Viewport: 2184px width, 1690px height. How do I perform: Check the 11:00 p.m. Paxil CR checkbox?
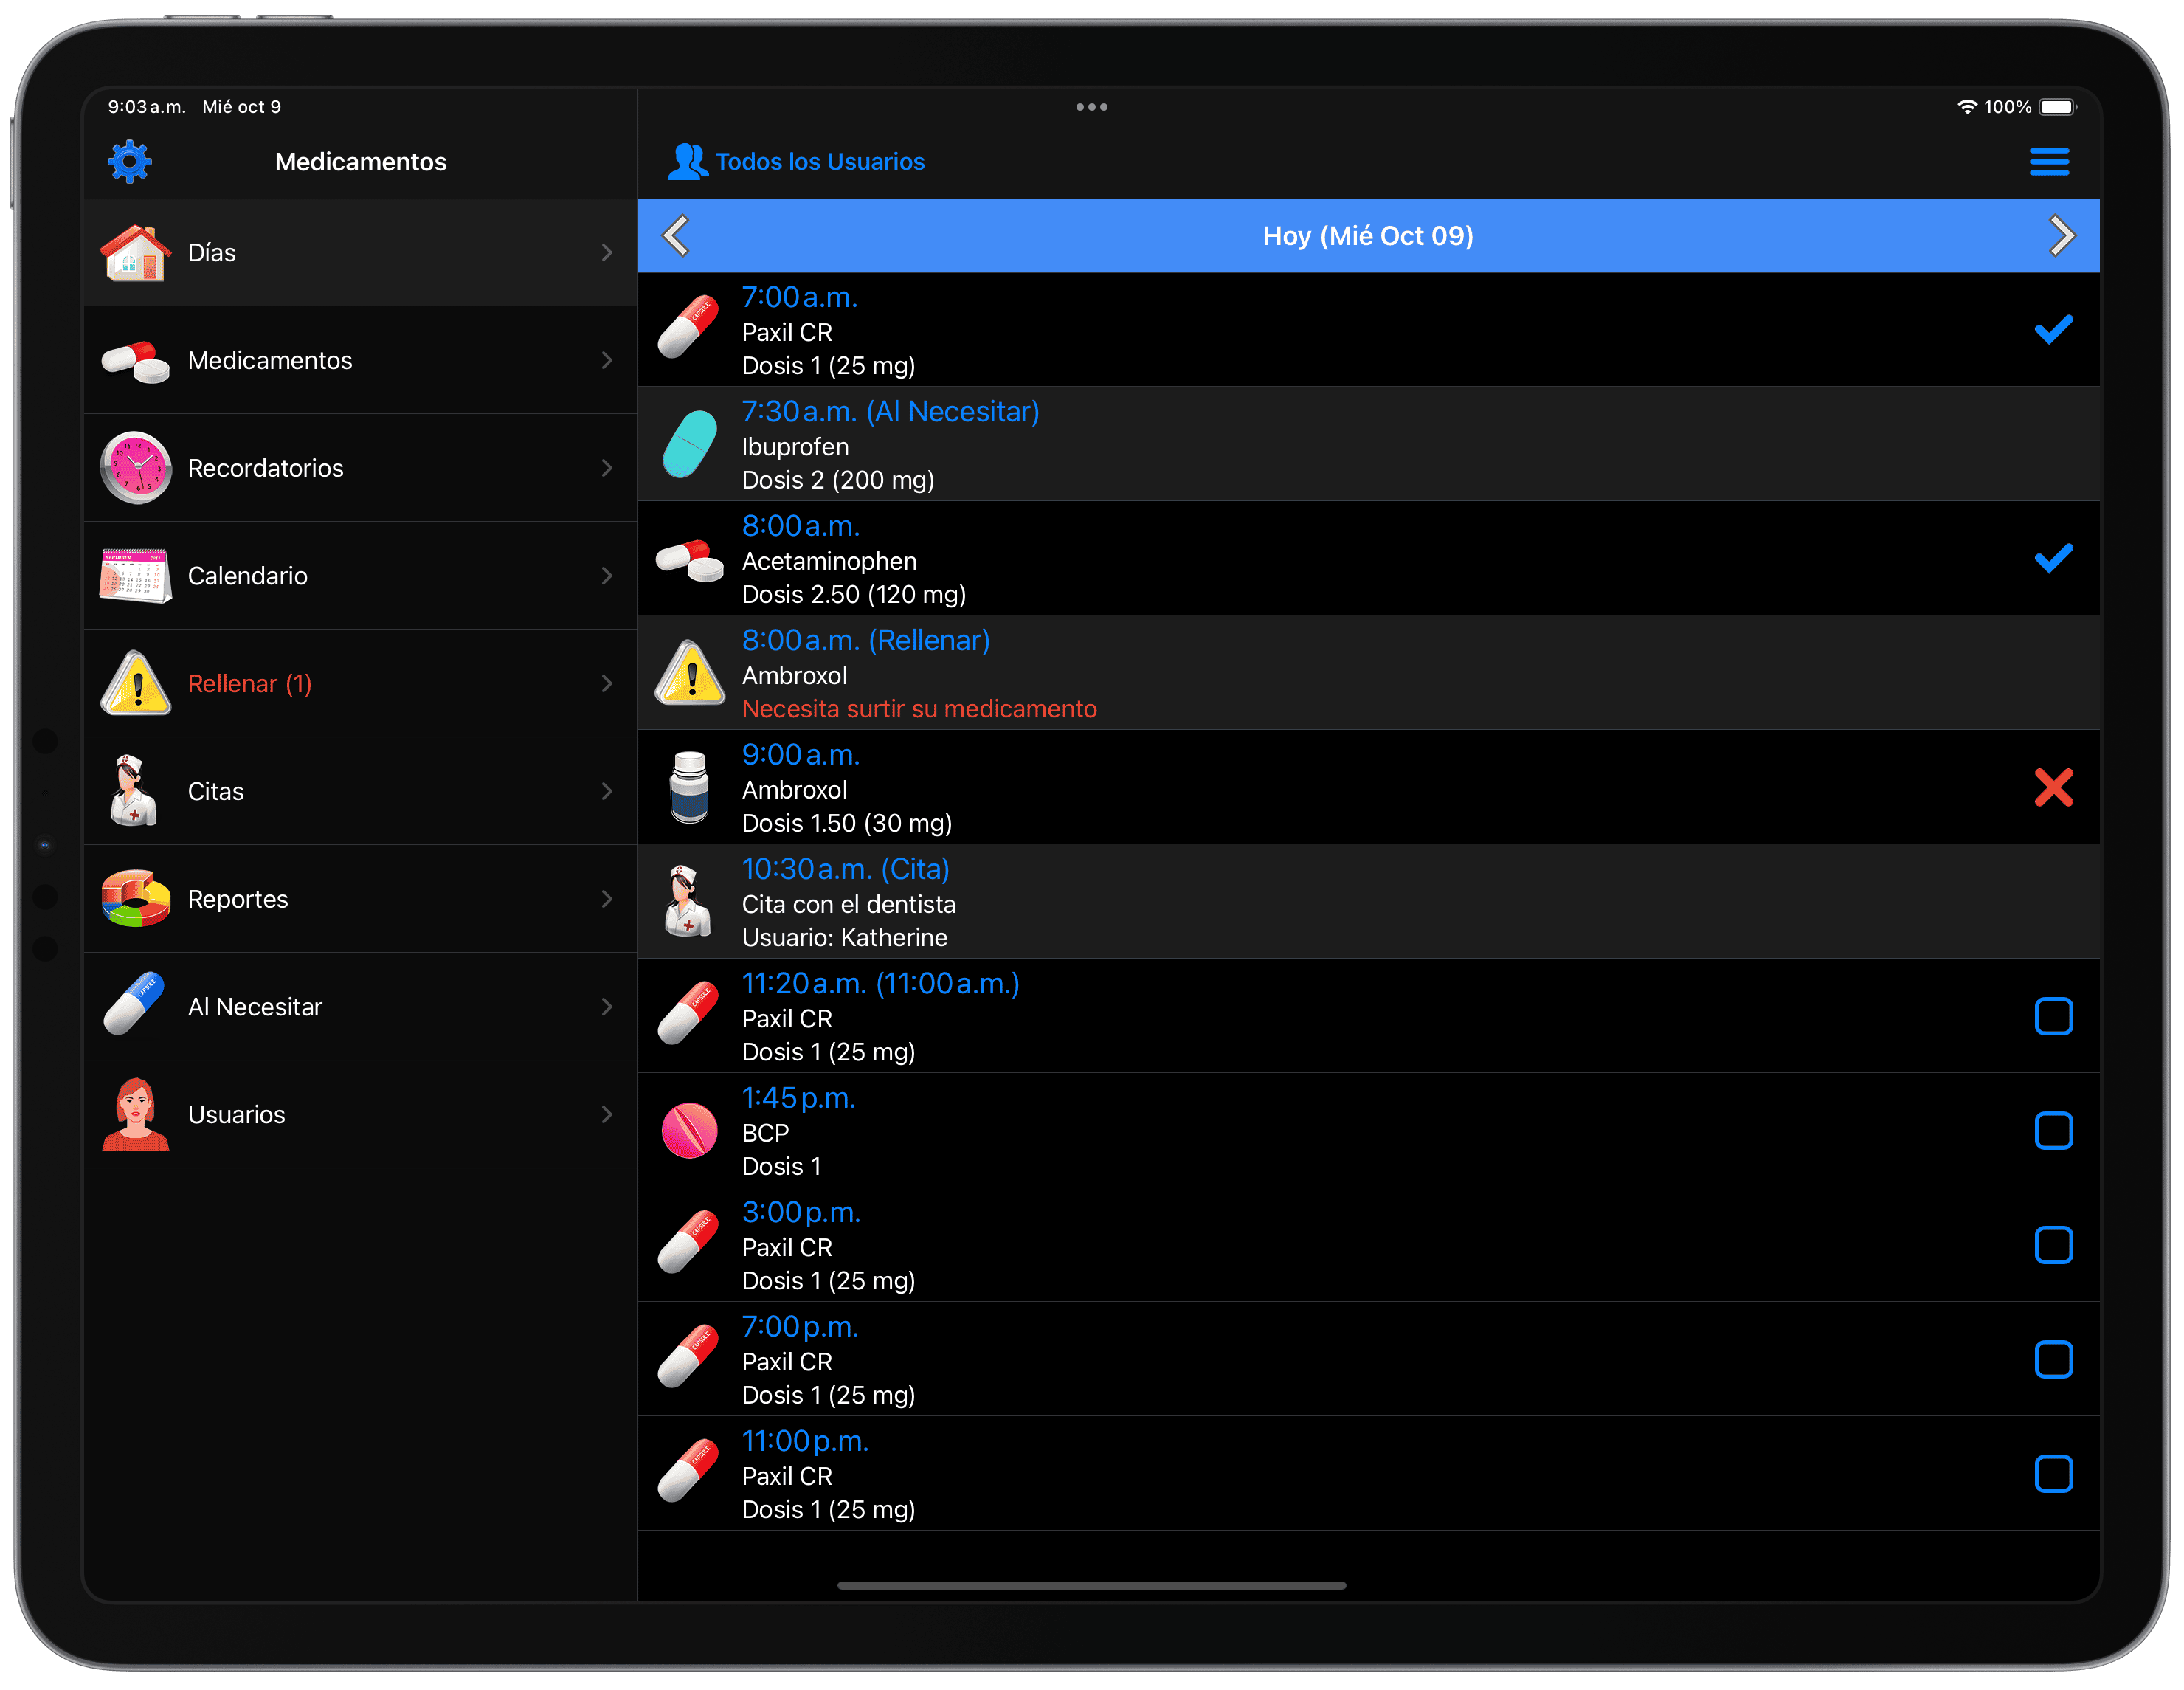point(2054,1475)
